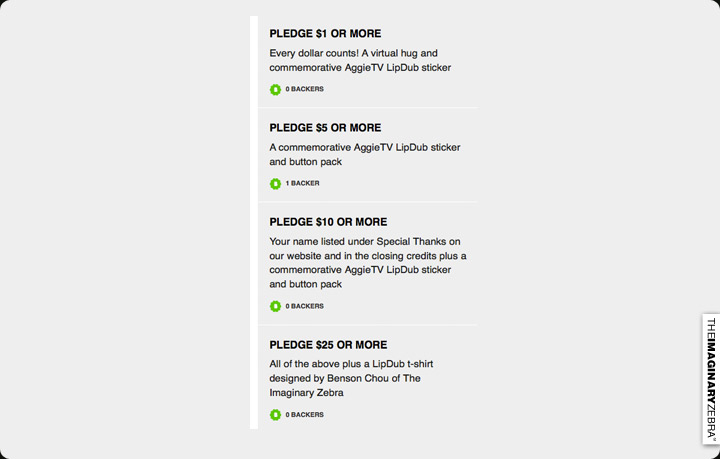Image resolution: width=720 pixels, height=459 pixels.
Task: Click the Special Thanks reward description
Action: [x=367, y=248]
